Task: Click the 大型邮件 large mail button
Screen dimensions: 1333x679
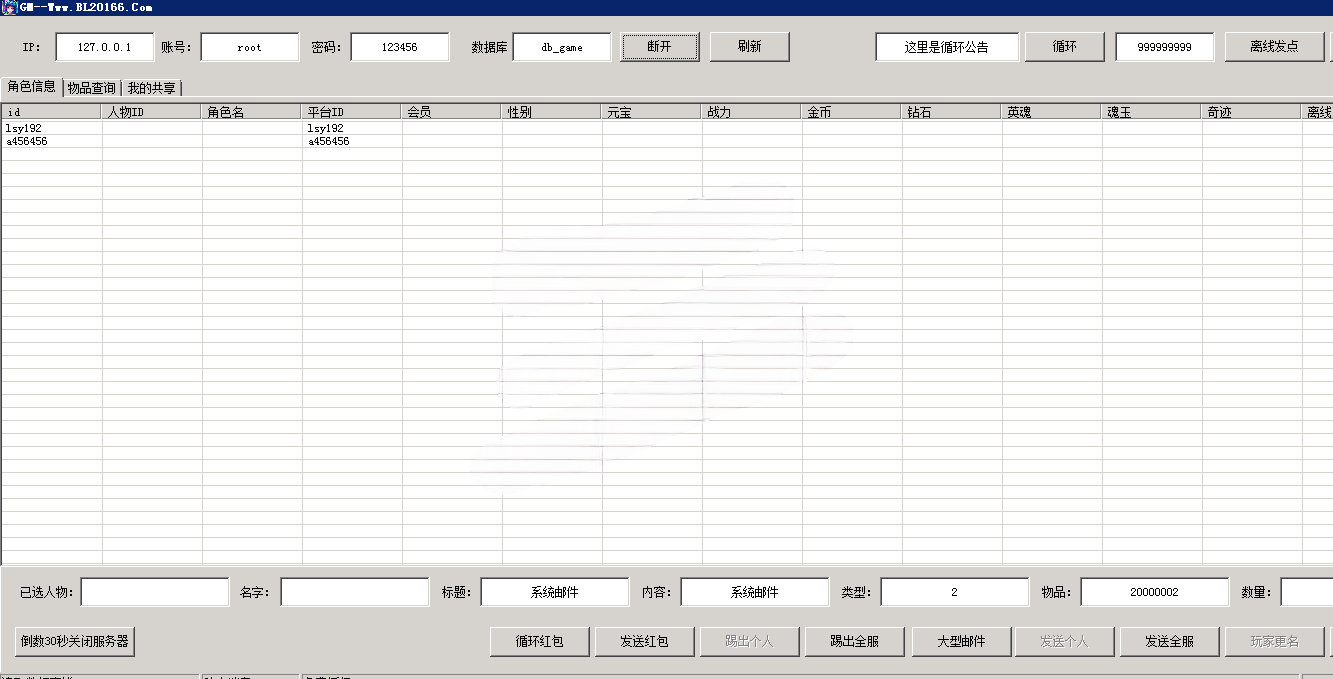Action: click(x=960, y=641)
